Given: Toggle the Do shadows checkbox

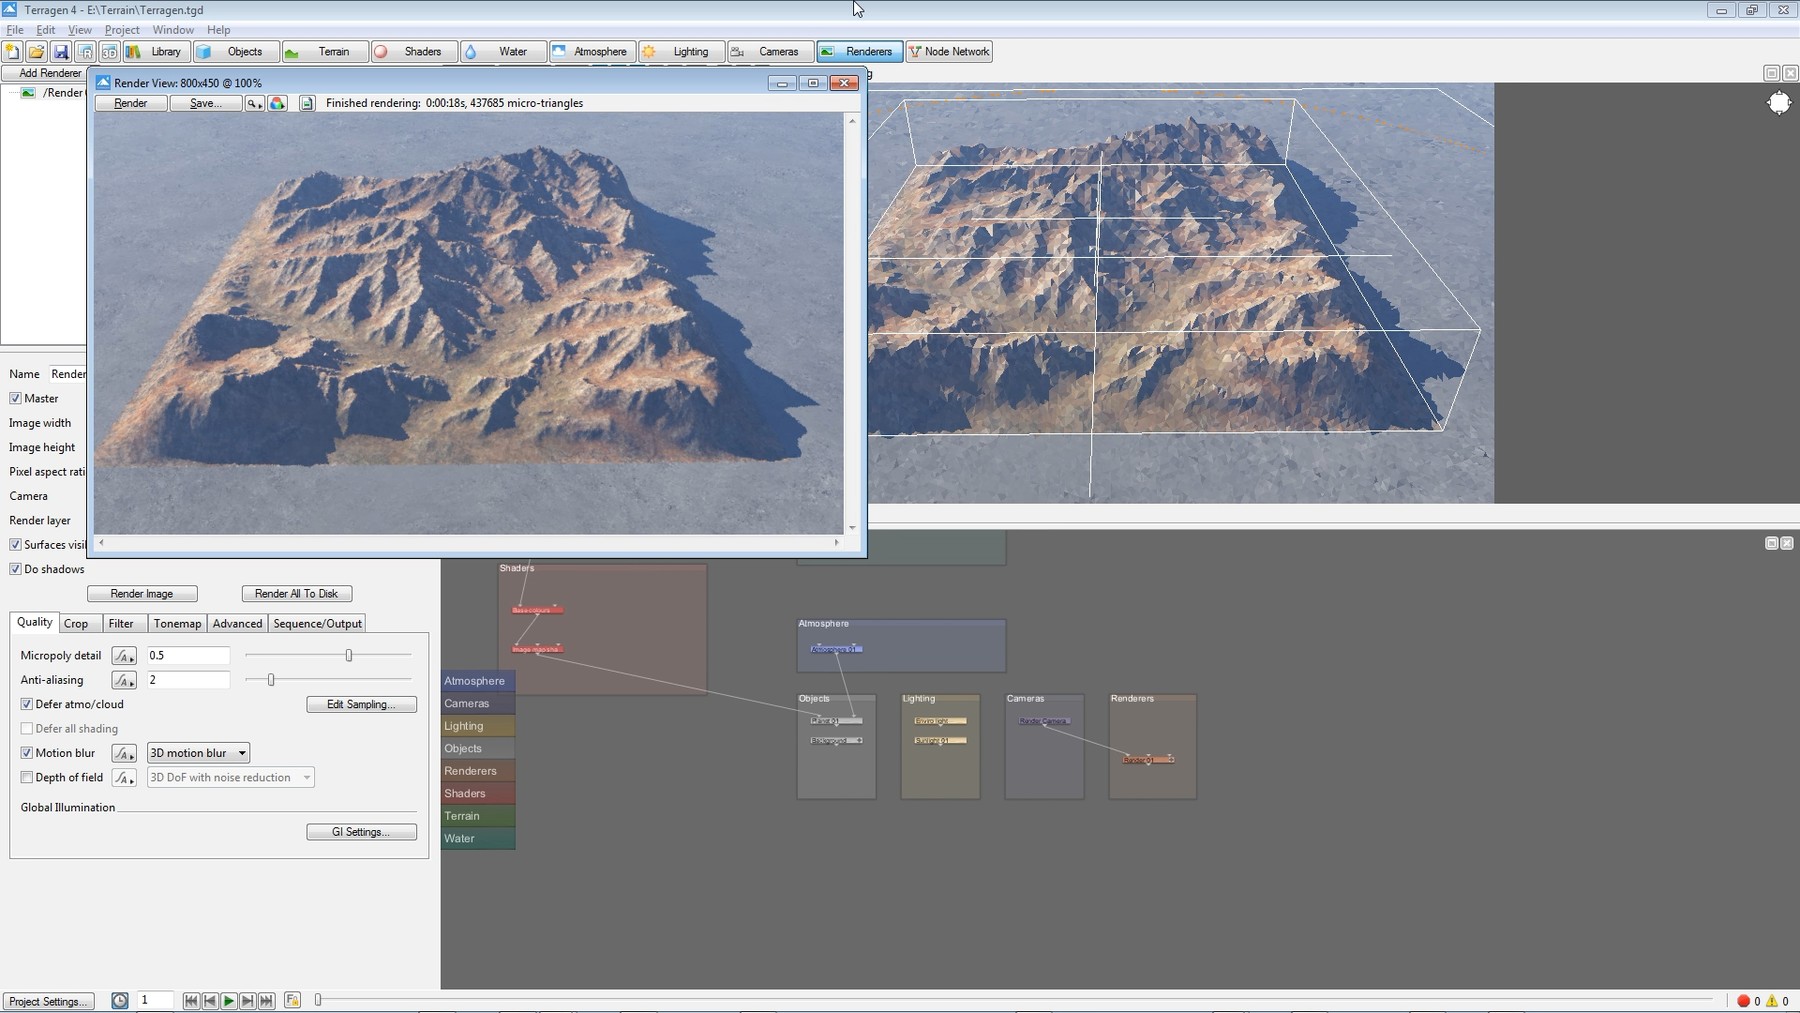Looking at the screenshot, I should [x=15, y=568].
